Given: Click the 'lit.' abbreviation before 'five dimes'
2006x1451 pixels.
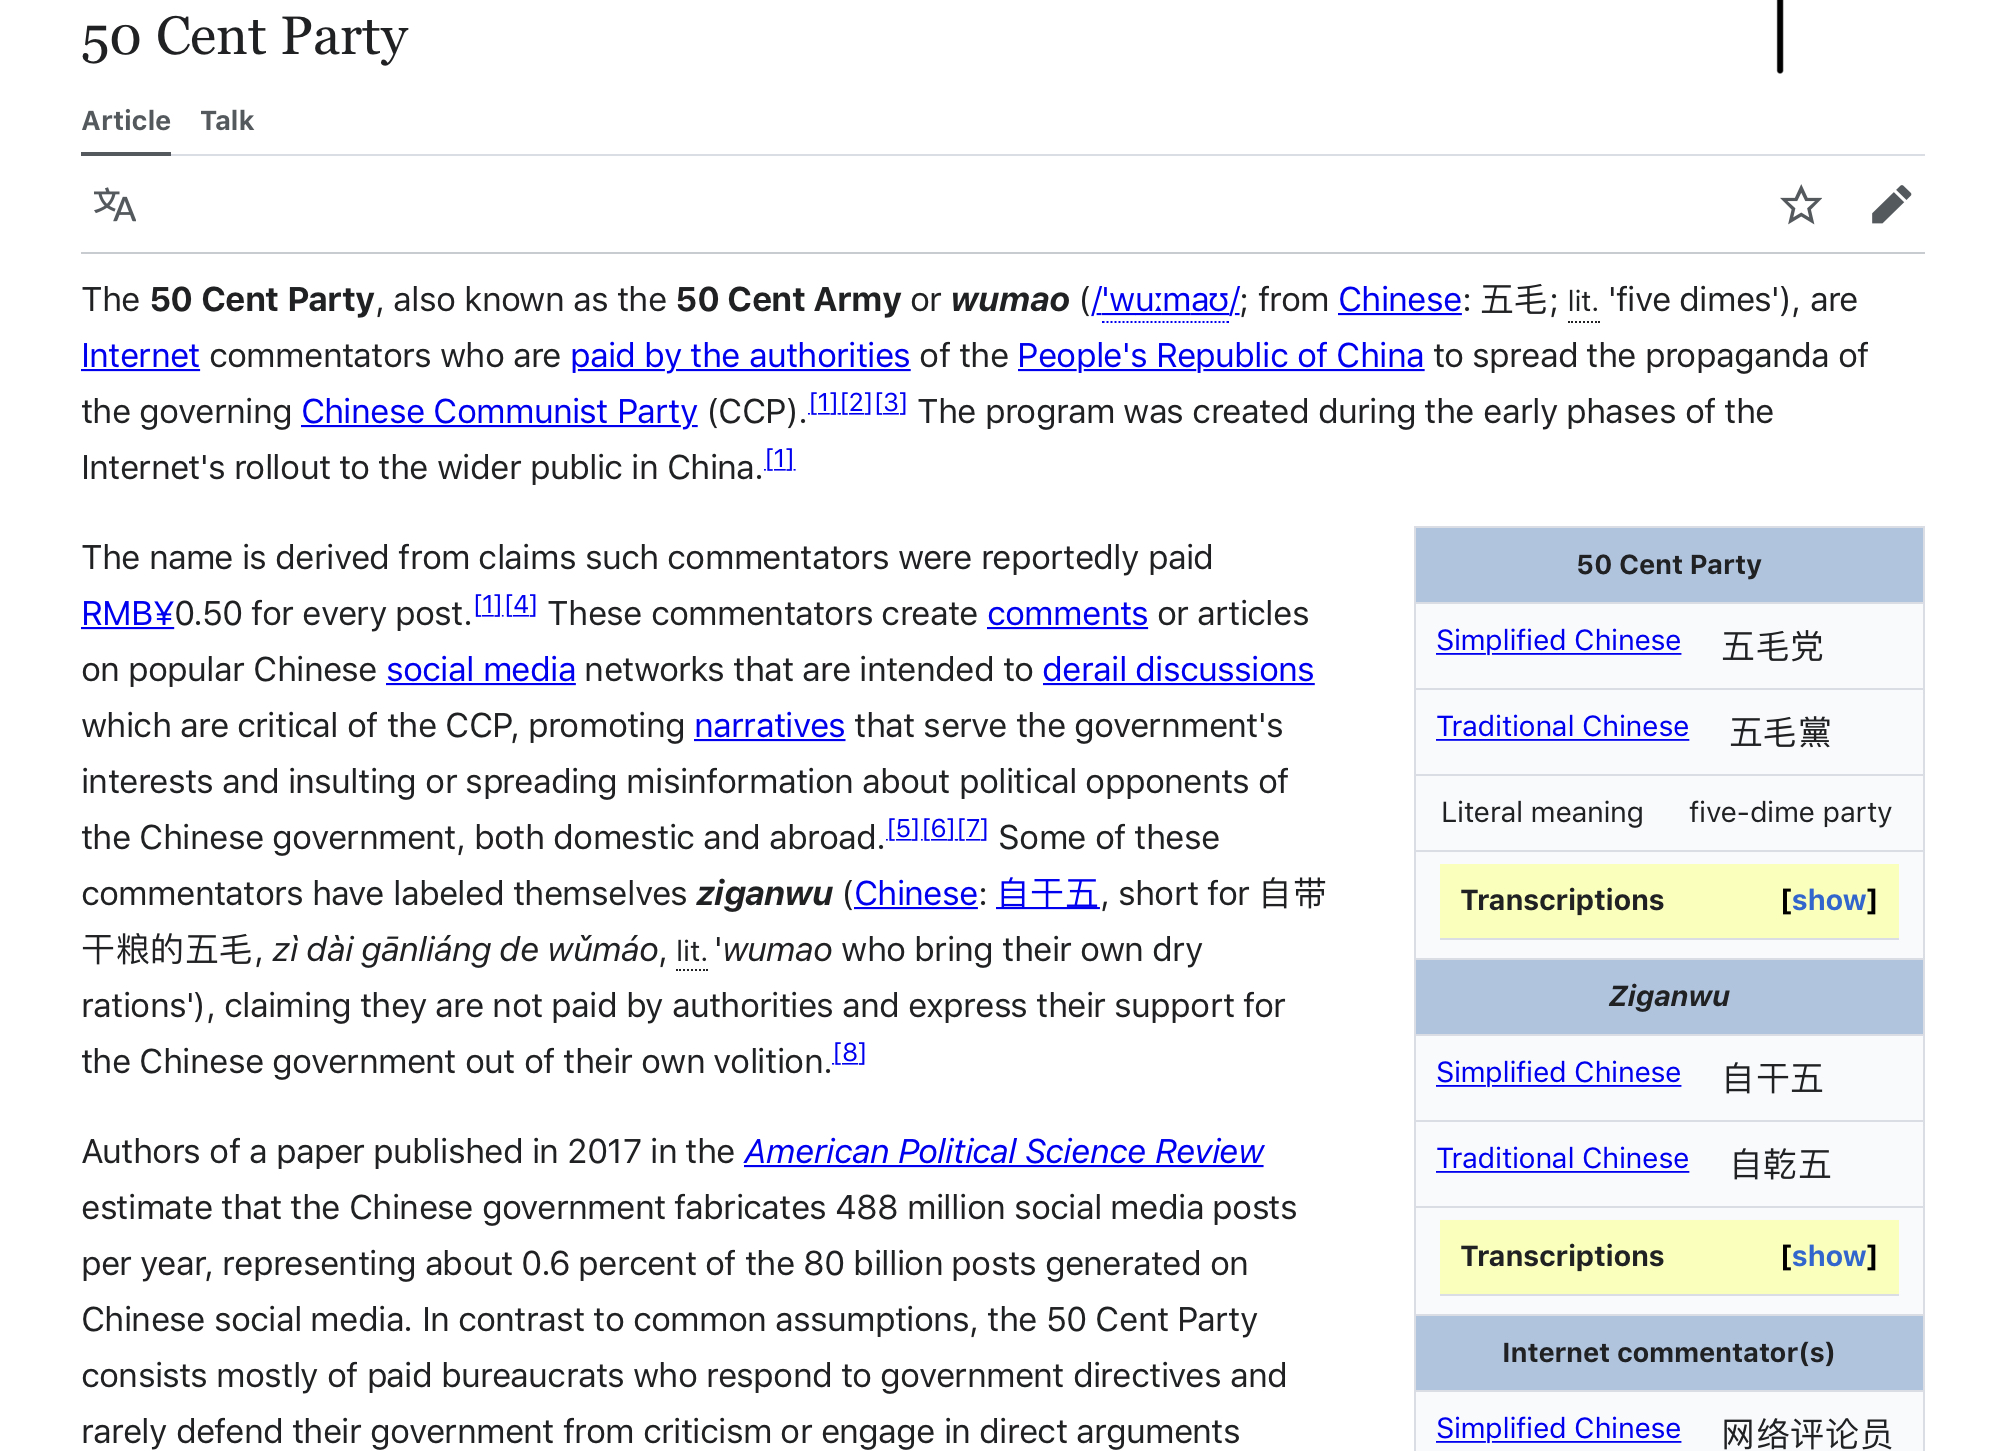Looking at the screenshot, I should (1583, 301).
